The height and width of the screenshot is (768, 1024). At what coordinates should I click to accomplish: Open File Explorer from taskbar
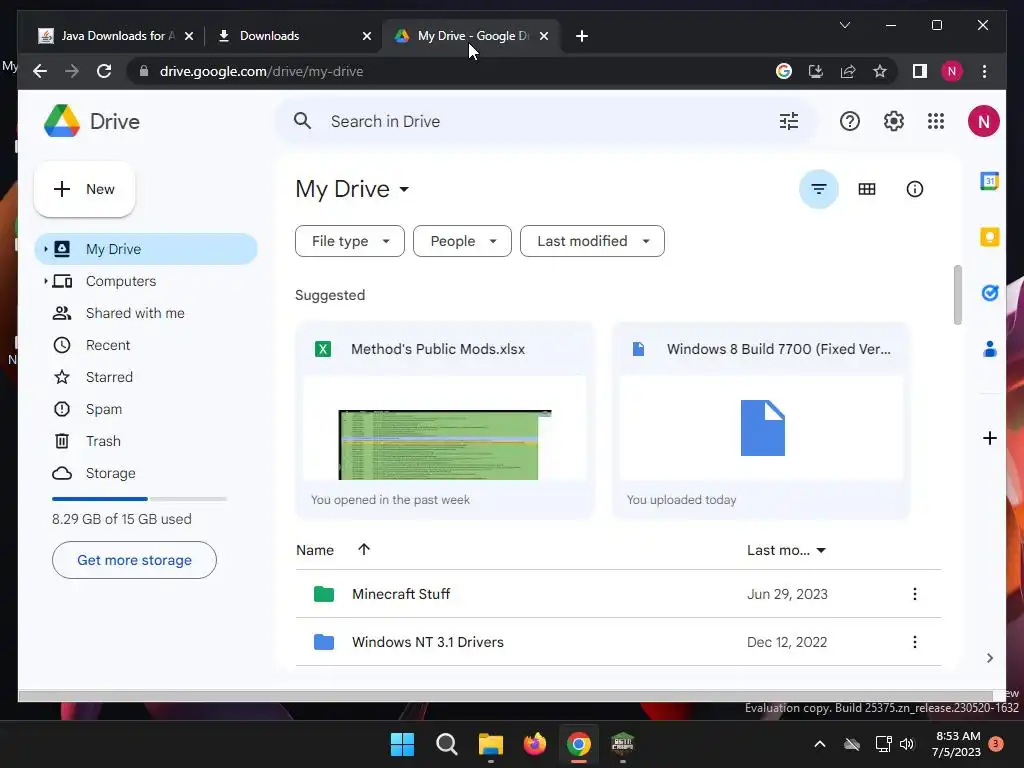coord(490,744)
